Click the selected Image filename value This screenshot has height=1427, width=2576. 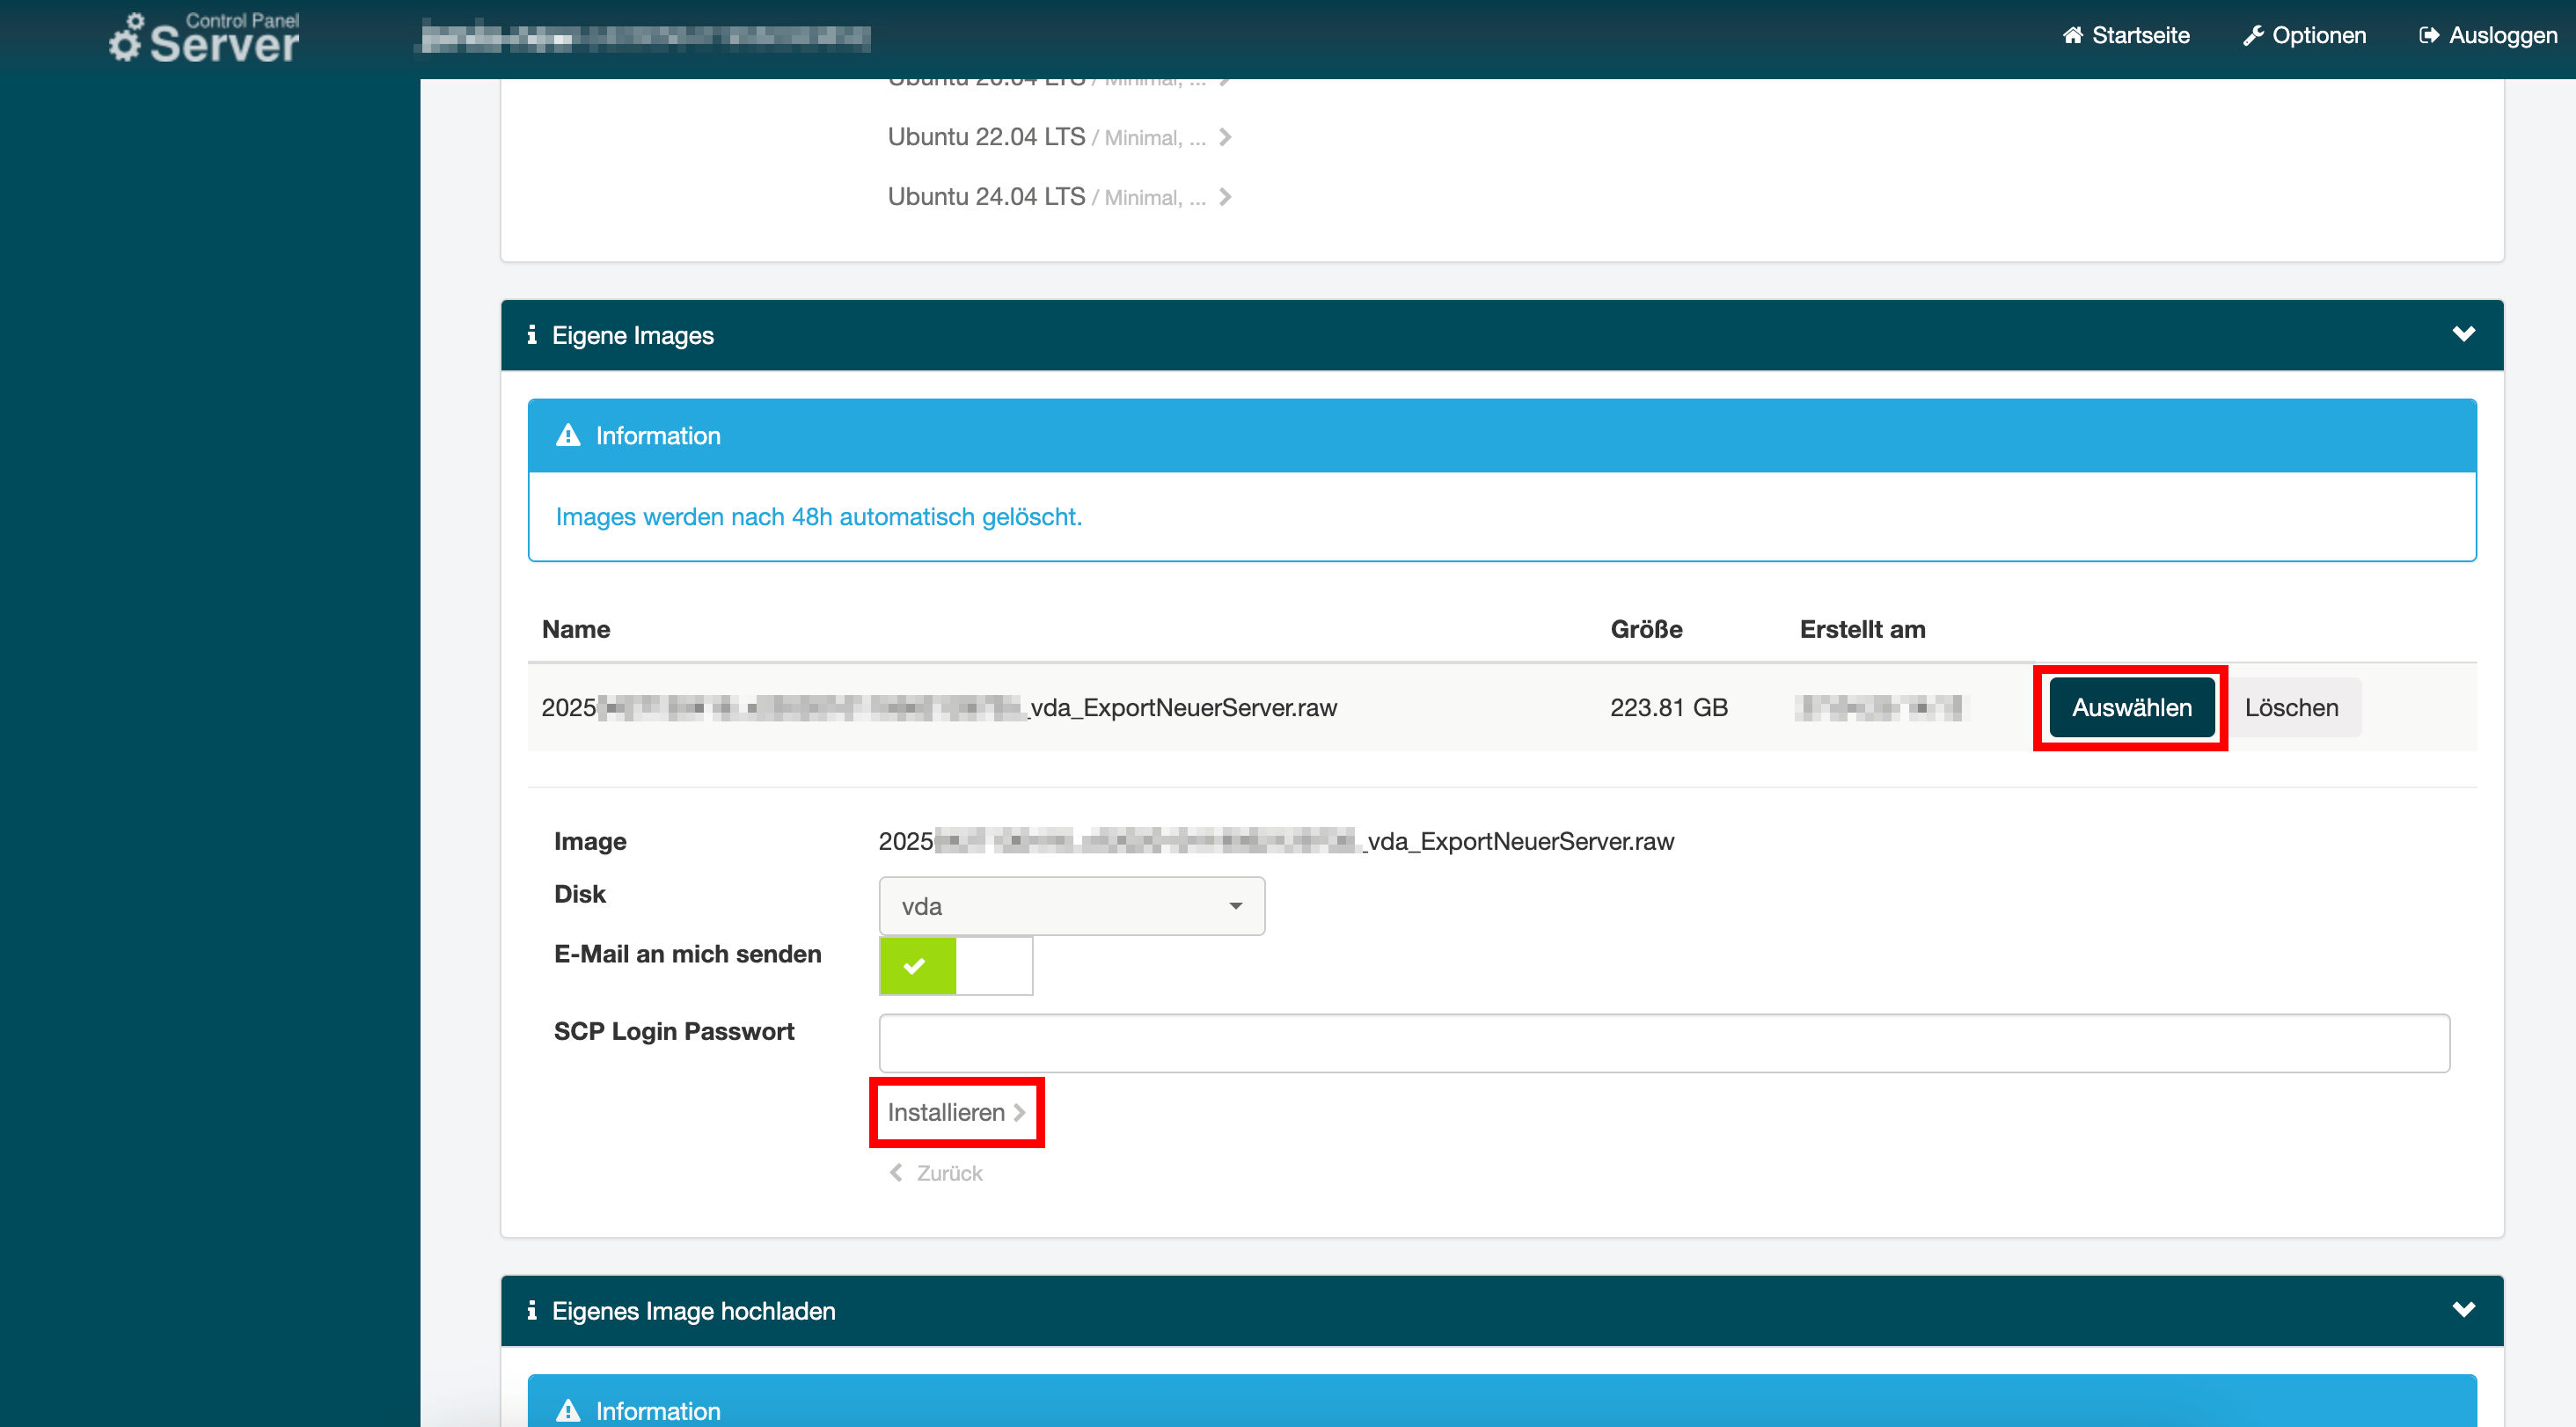(1276, 841)
